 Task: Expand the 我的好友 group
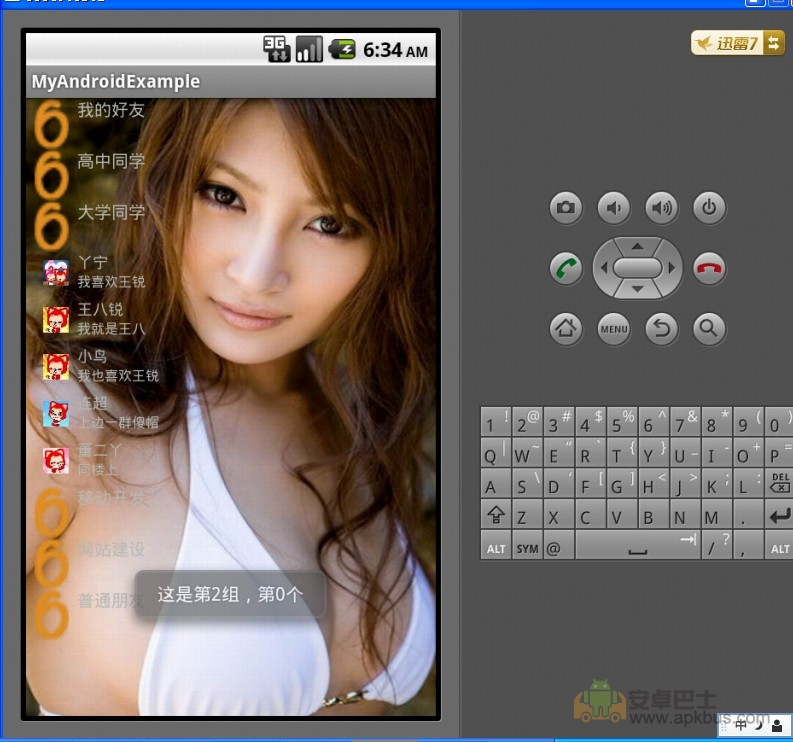pyautogui.click(x=231, y=124)
